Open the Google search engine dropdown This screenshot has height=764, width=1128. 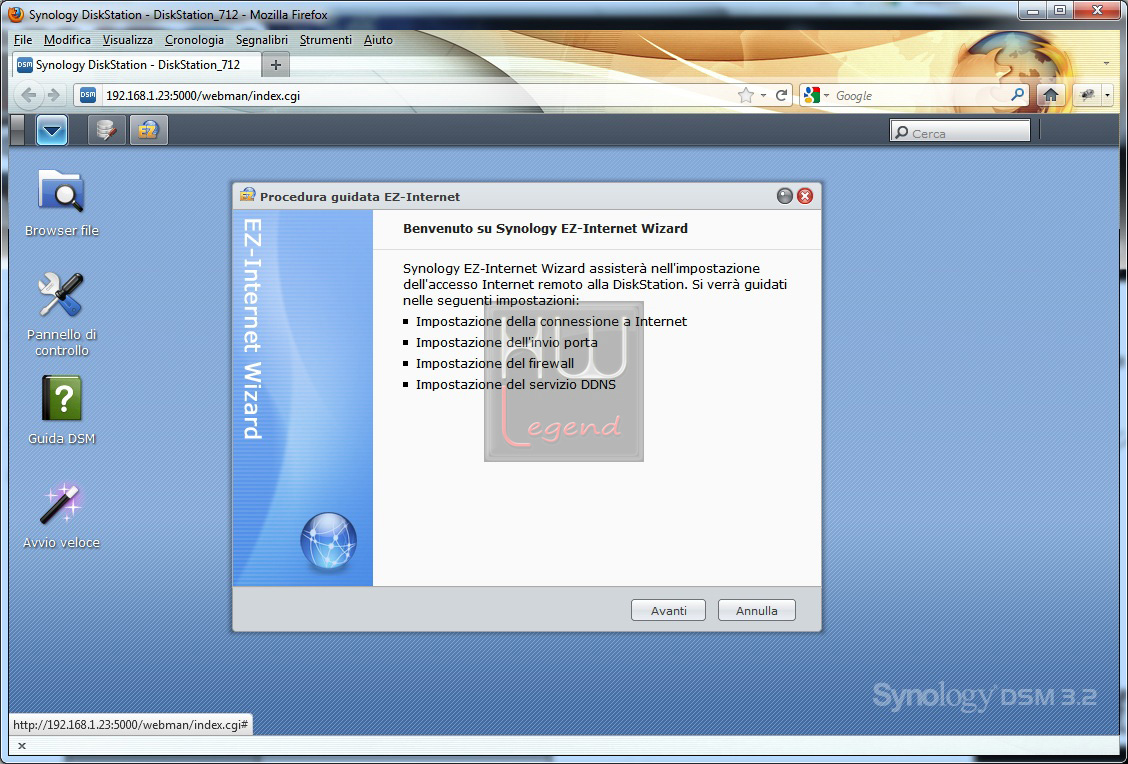click(x=817, y=95)
